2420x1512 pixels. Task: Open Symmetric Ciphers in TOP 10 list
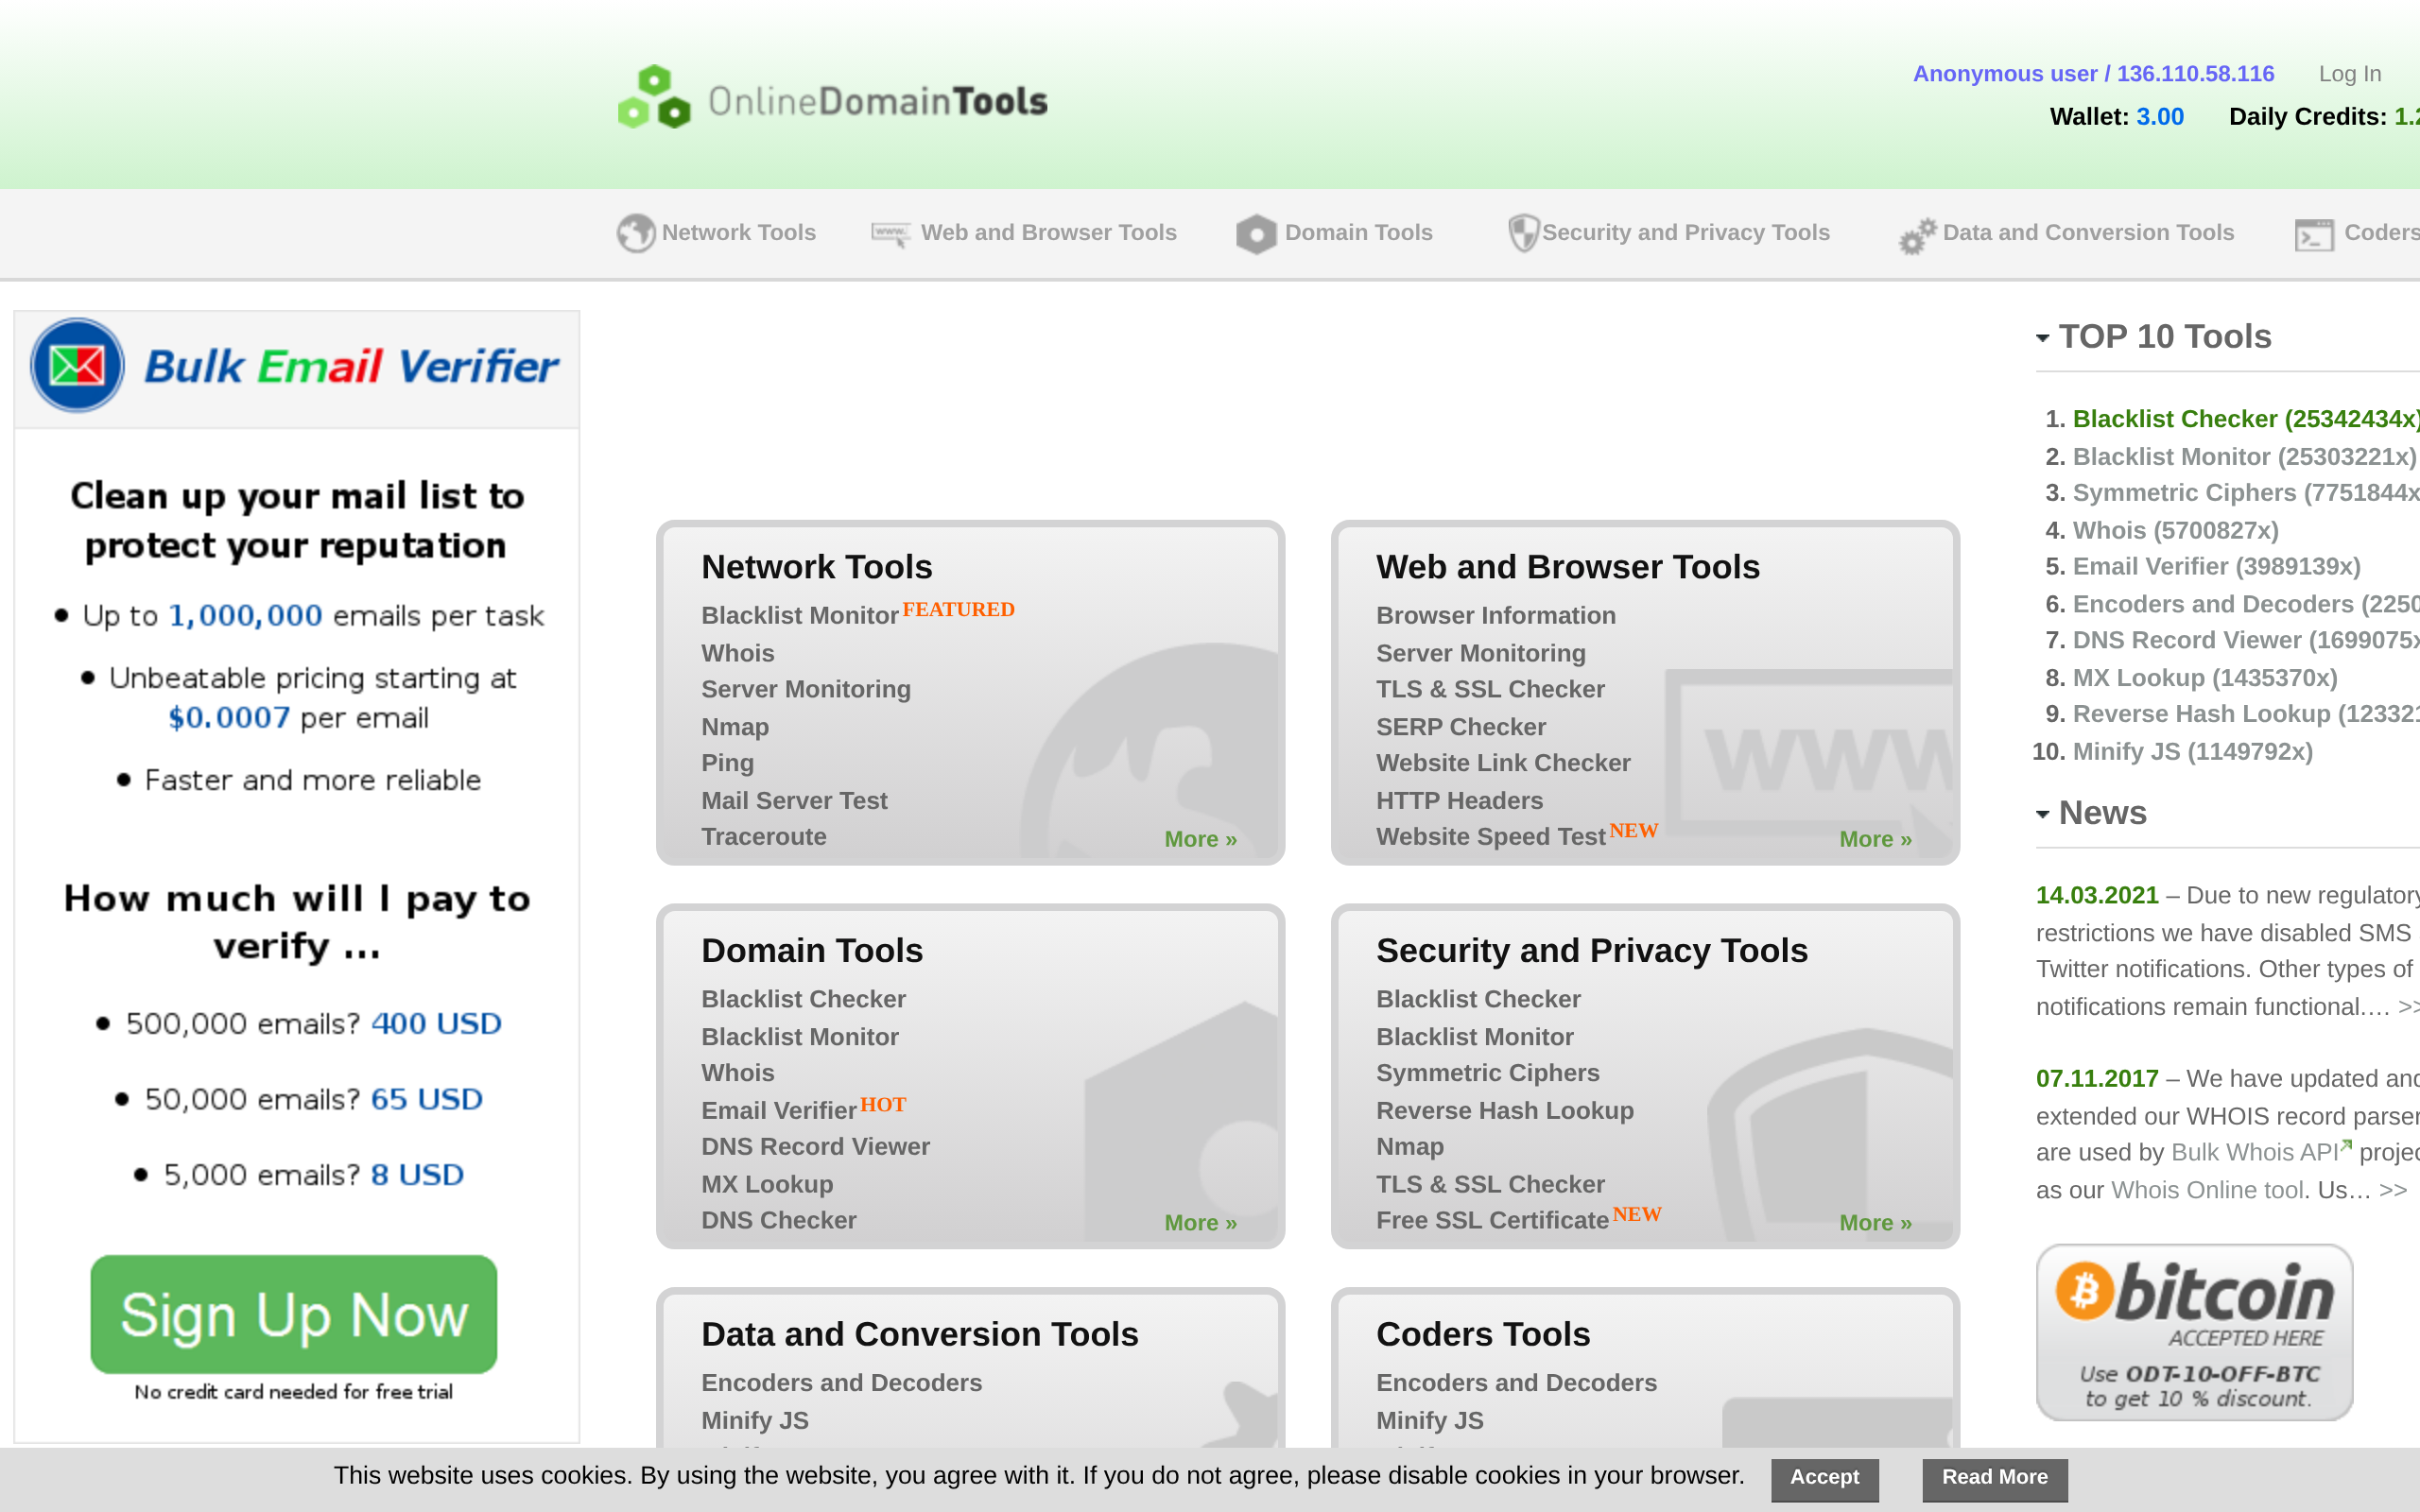2246,493
